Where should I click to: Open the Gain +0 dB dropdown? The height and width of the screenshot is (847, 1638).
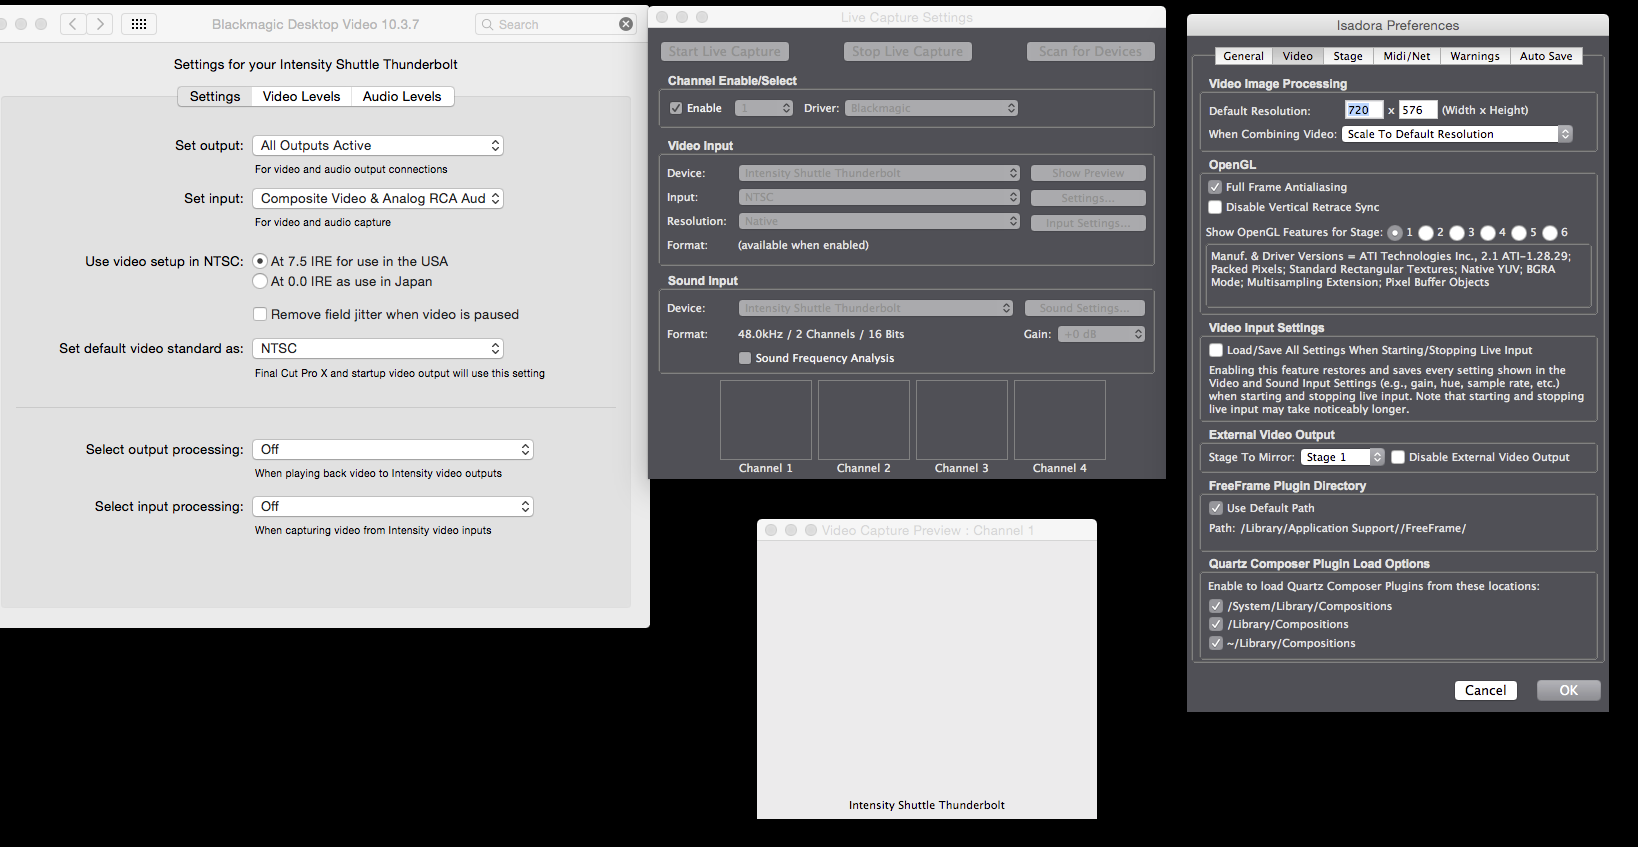point(1102,334)
